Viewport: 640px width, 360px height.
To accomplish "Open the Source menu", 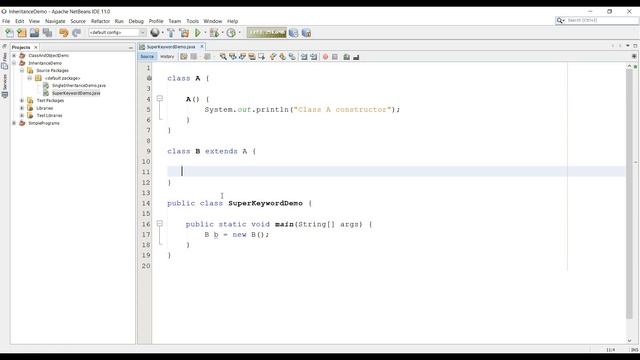I will pyautogui.click(x=78, y=21).
